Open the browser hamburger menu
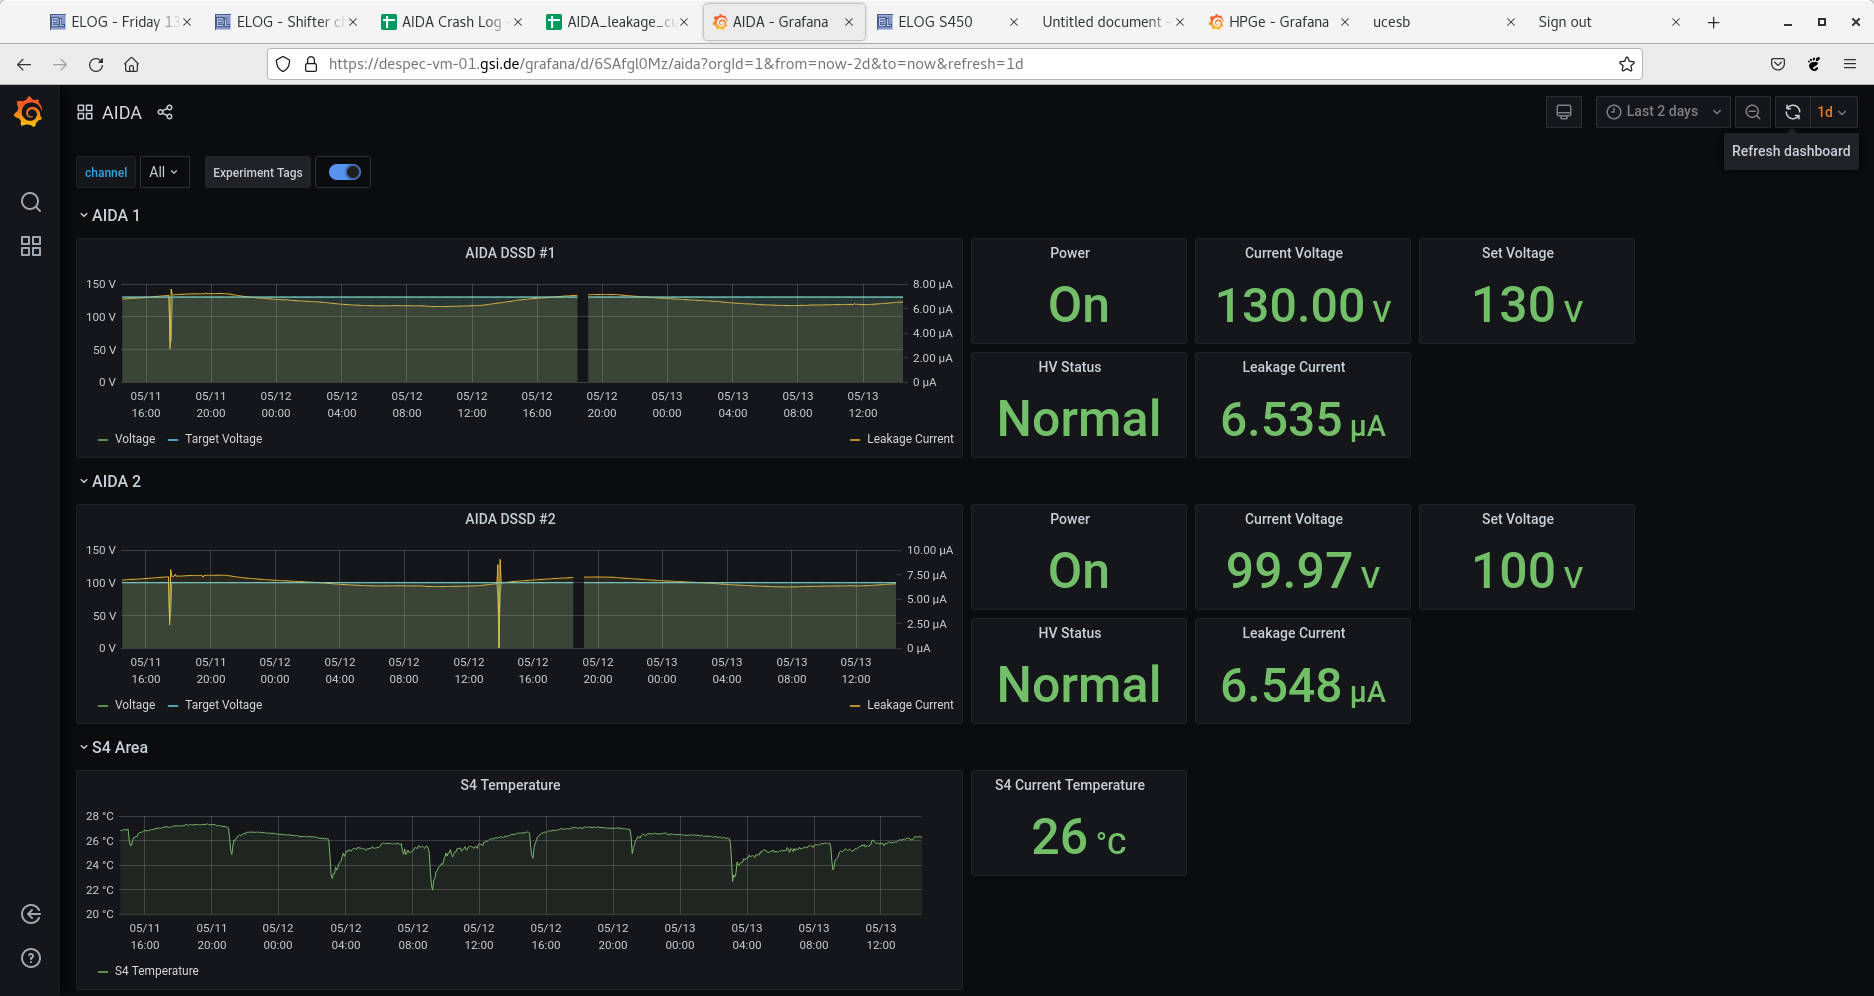The image size is (1874, 996). [x=1850, y=64]
